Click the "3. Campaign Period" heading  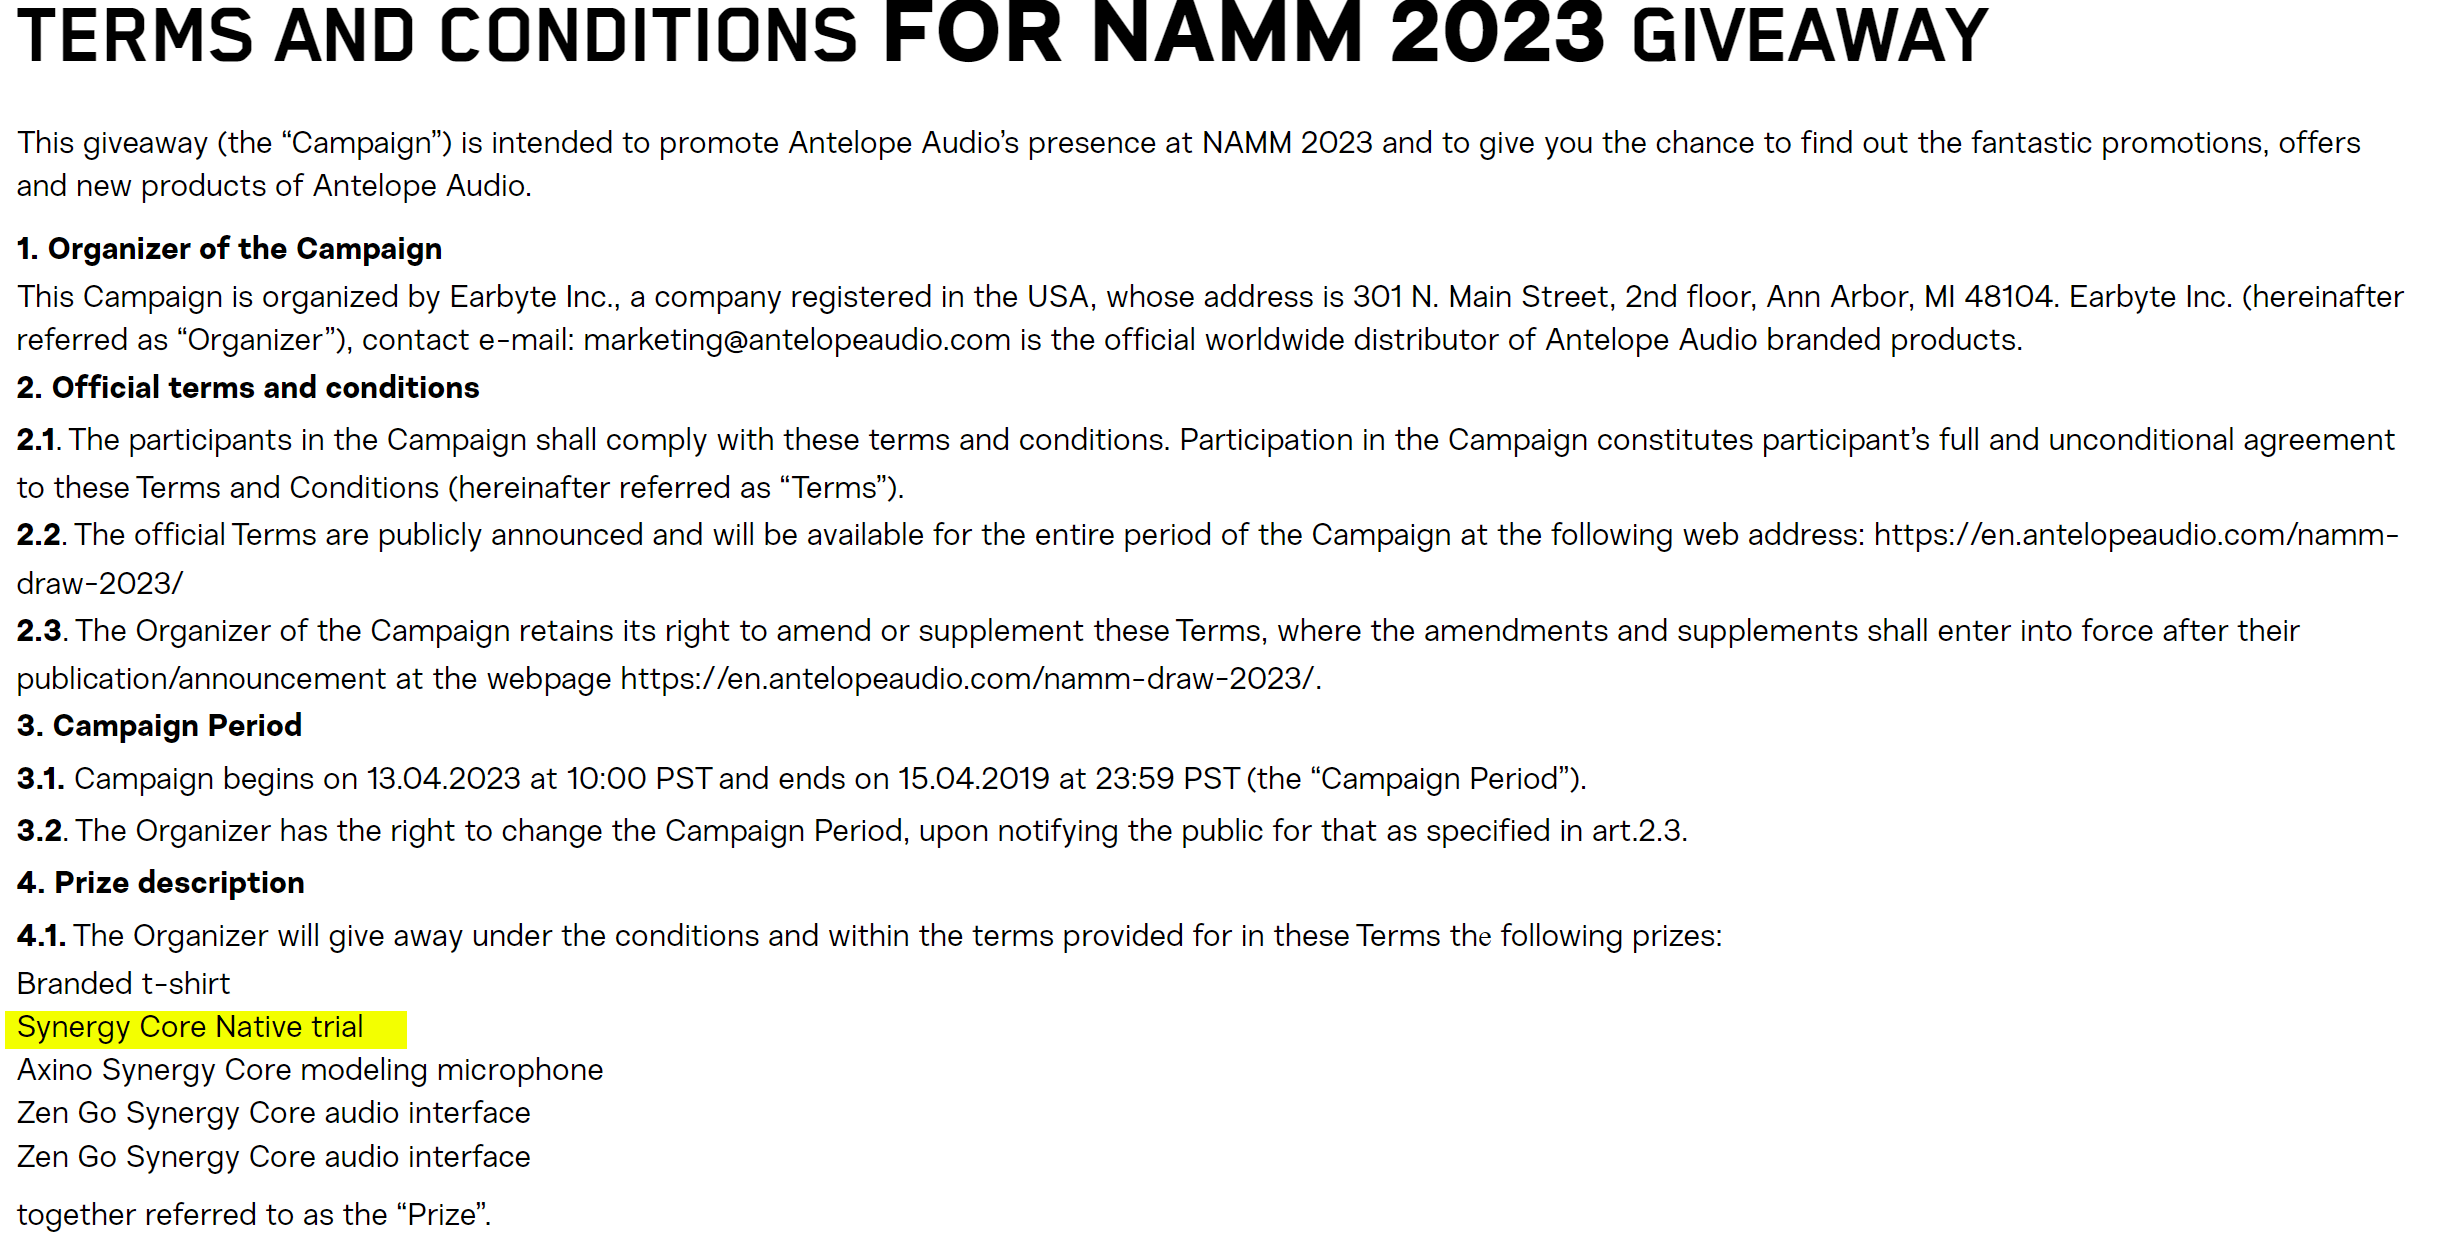coord(159,726)
